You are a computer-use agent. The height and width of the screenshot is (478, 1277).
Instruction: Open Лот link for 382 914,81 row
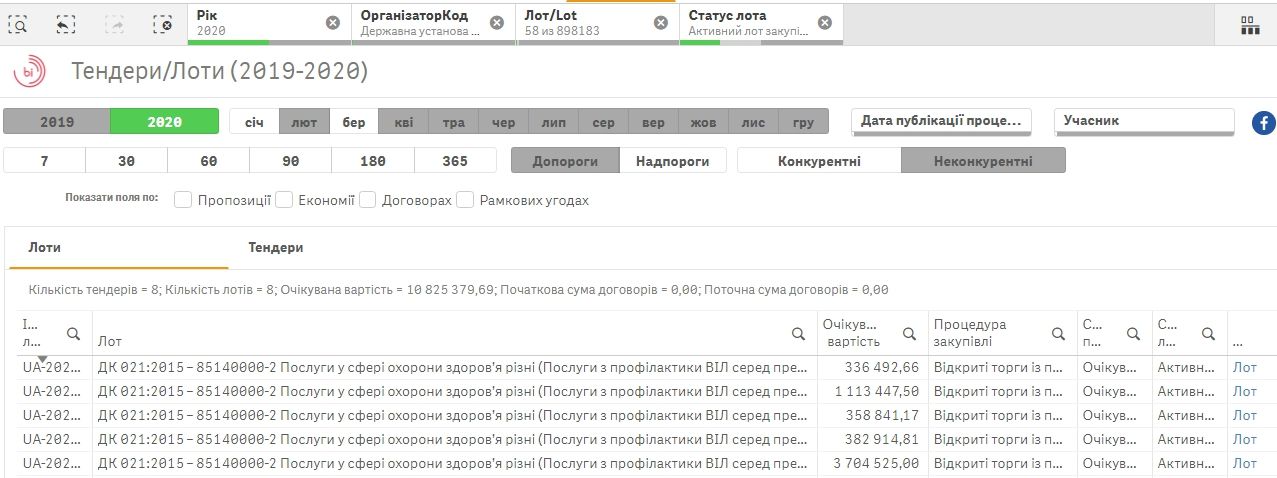tap(1244, 439)
